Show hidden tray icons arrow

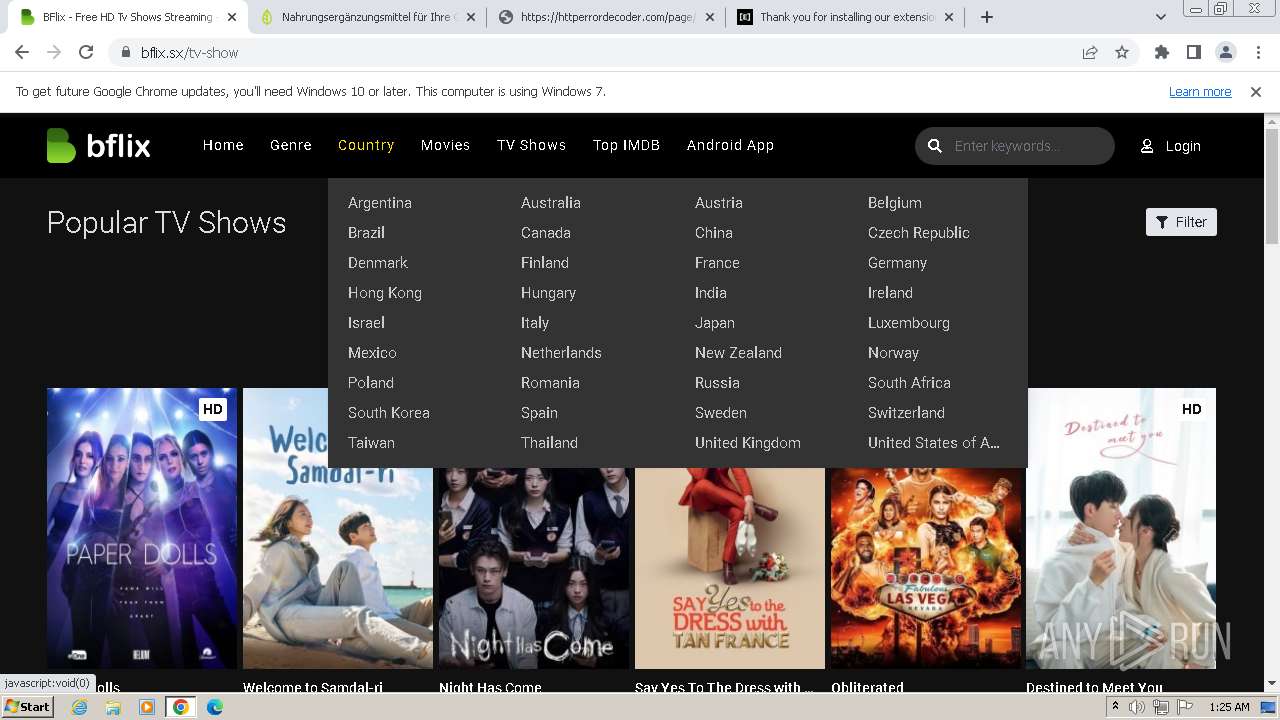pyautogui.click(x=1115, y=707)
